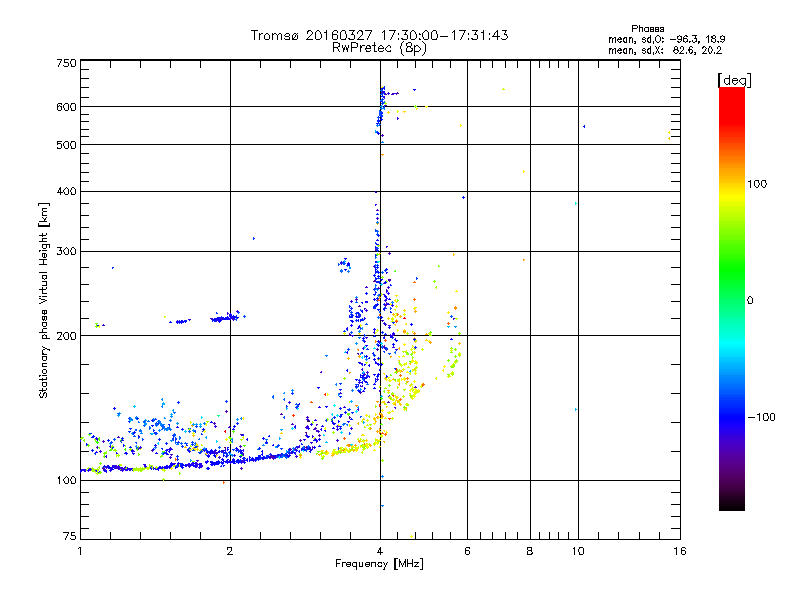Click the y-axis '75' tick label
Screen dimensions: 800x600
click(x=70, y=536)
